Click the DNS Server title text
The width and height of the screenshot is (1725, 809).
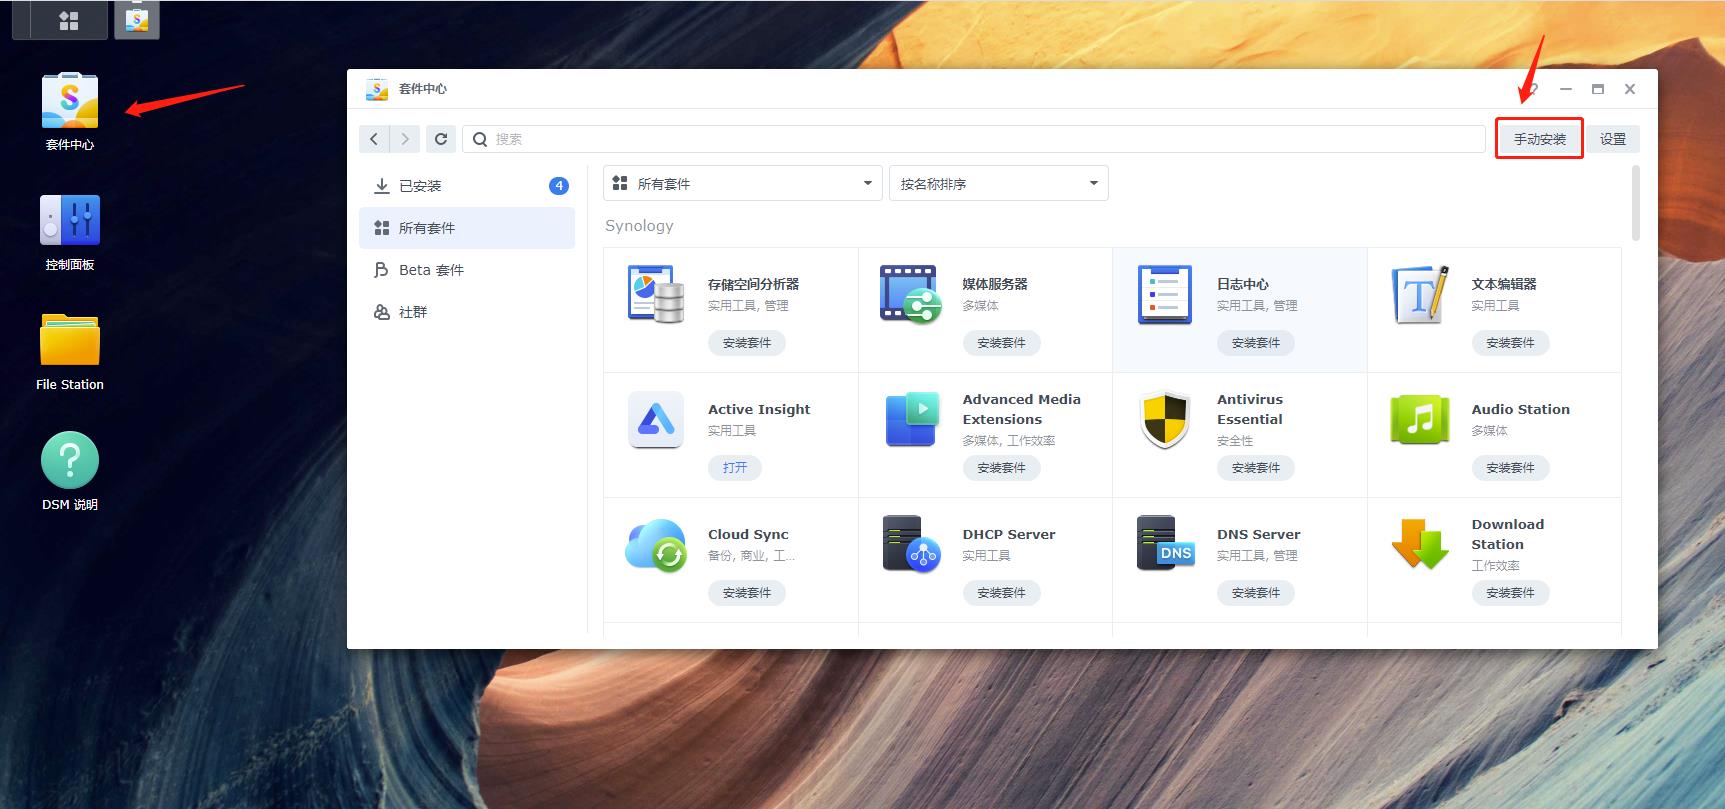[1258, 534]
